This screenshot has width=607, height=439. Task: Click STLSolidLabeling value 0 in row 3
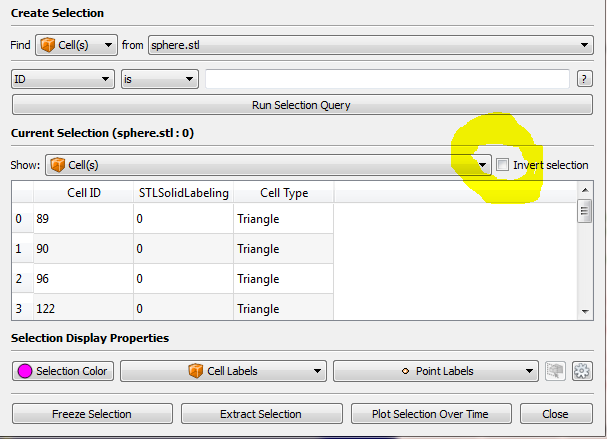[183, 309]
